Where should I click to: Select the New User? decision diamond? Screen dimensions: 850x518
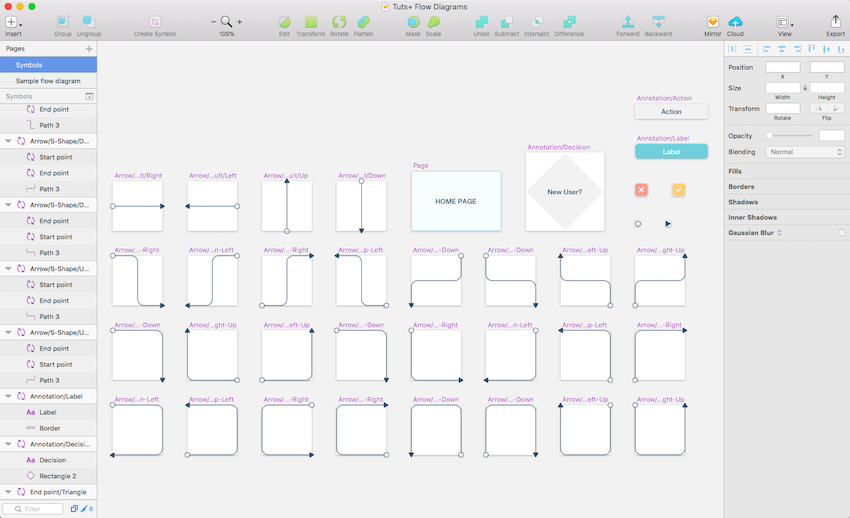coord(565,192)
